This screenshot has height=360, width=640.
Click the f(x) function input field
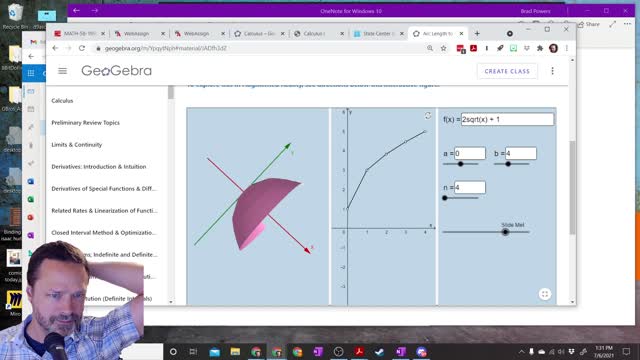click(507, 119)
